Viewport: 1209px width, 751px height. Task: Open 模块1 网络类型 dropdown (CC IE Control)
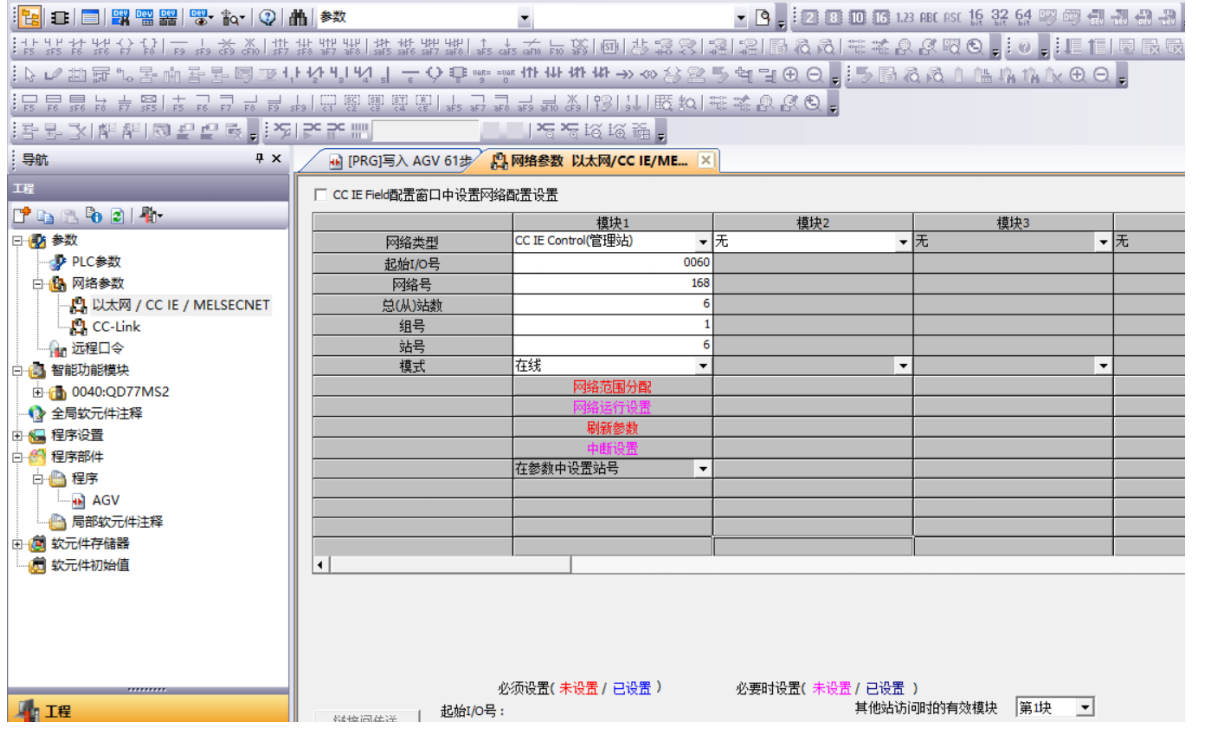tap(703, 242)
